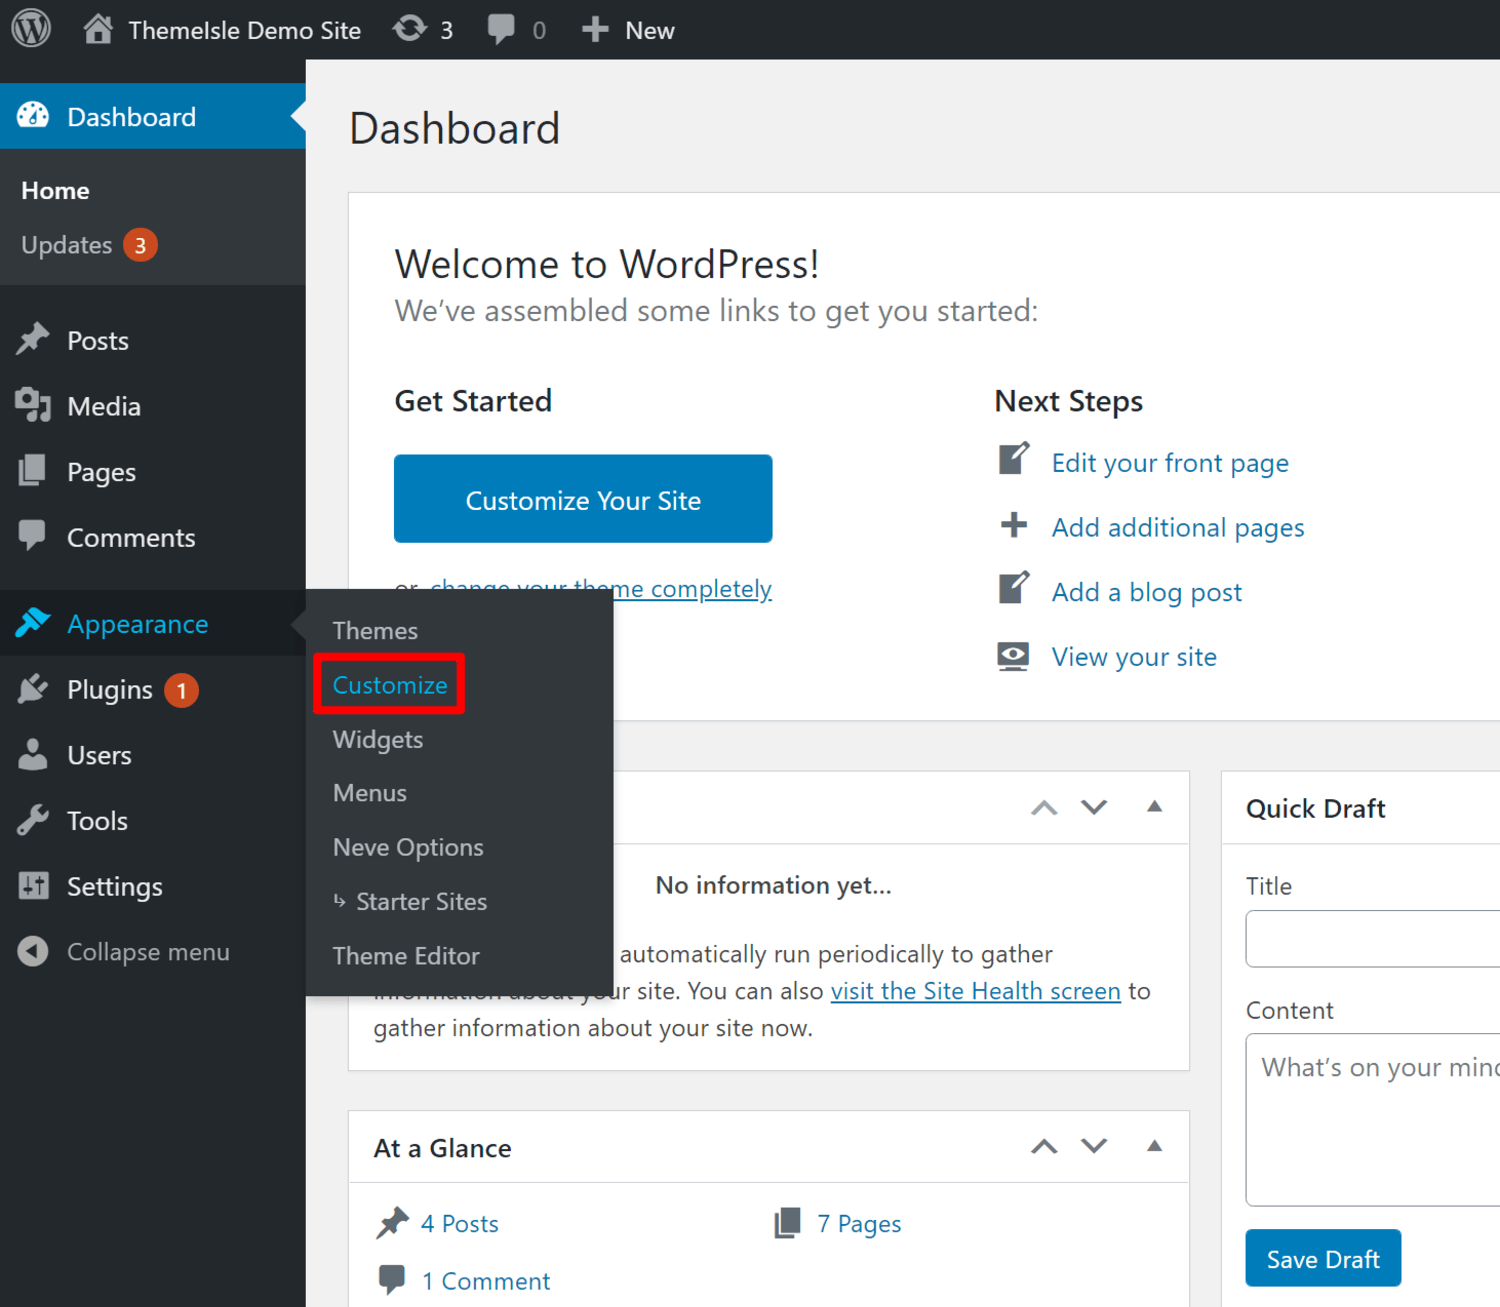Image resolution: width=1500 pixels, height=1307 pixels.
Task: Open Widgets from the Appearance submenu
Action: (x=378, y=739)
